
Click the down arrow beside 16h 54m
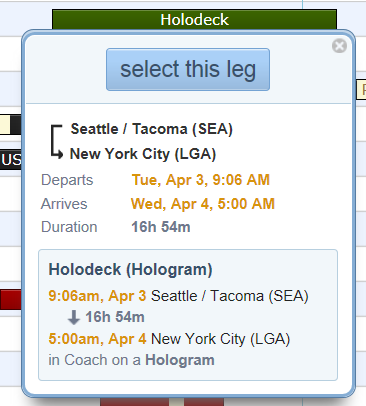tap(73, 317)
